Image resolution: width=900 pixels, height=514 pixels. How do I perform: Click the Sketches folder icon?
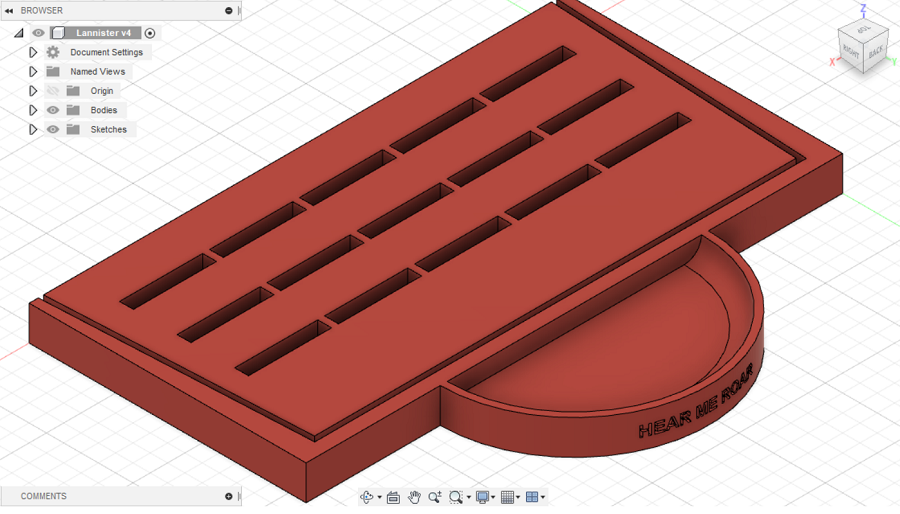(73, 130)
